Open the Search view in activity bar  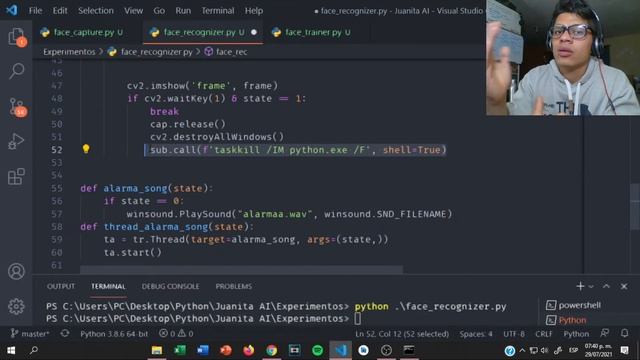click(x=16, y=71)
